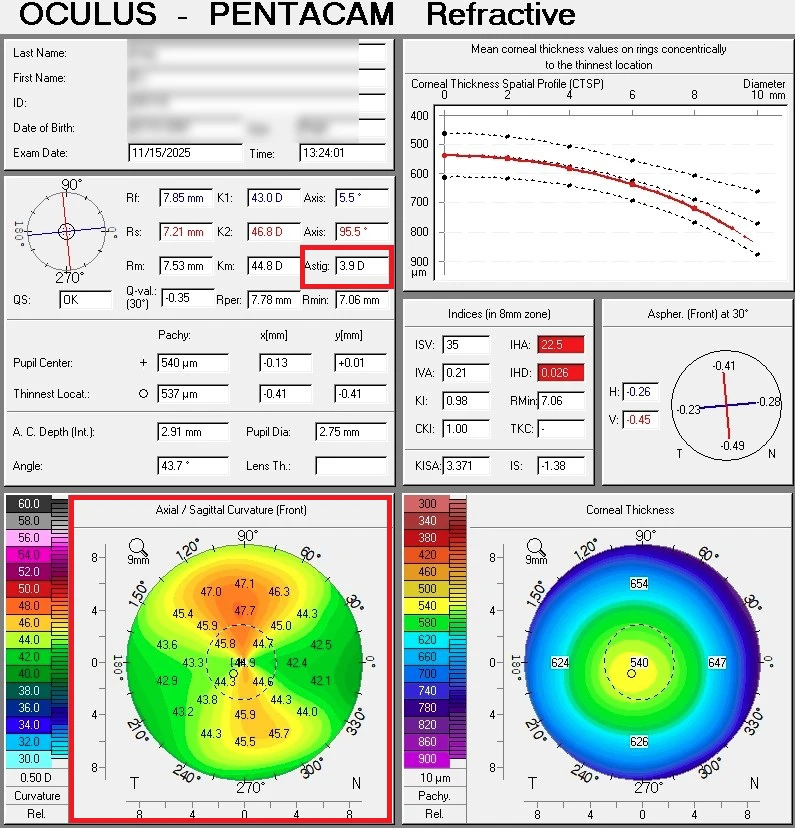The height and width of the screenshot is (828, 795).
Task: Click the Rper field showing 7.78 mm
Action: [x=273, y=300]
